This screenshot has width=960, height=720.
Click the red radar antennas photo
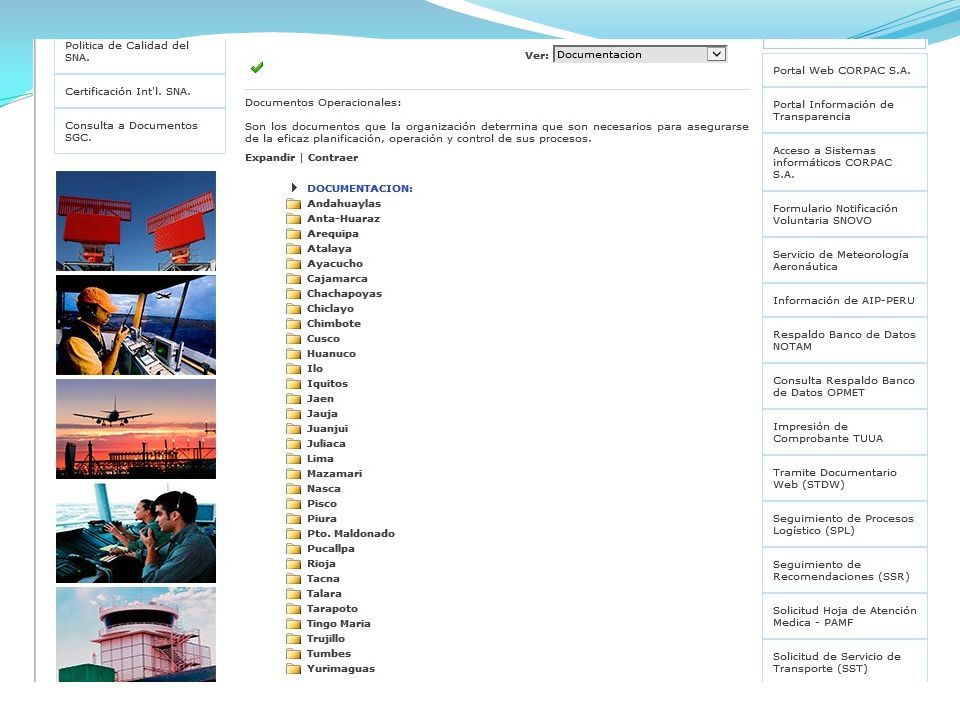[136, 221]
